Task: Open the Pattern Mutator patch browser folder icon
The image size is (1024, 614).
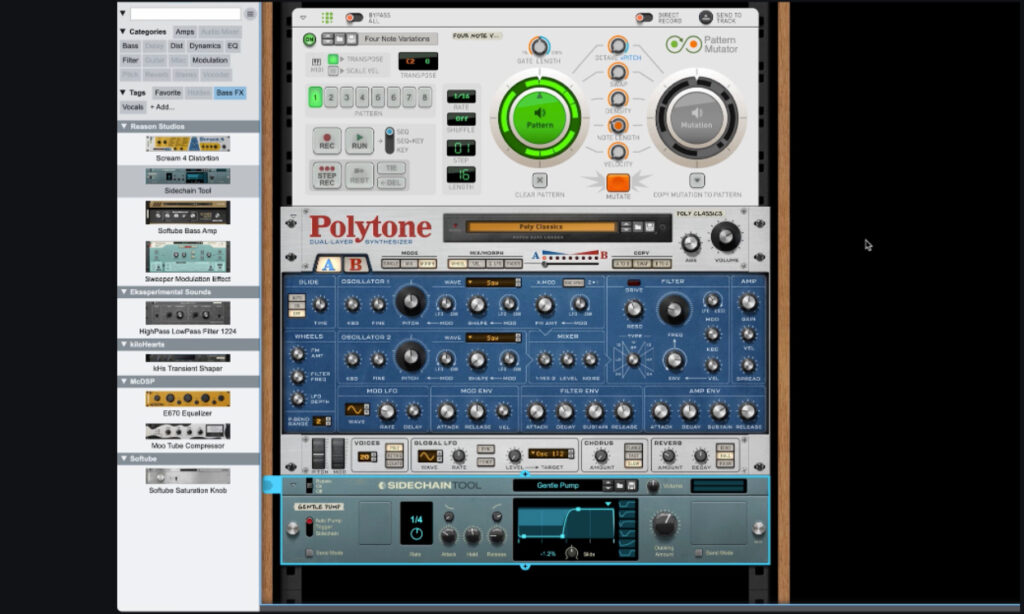Action: tap(340, 39)
